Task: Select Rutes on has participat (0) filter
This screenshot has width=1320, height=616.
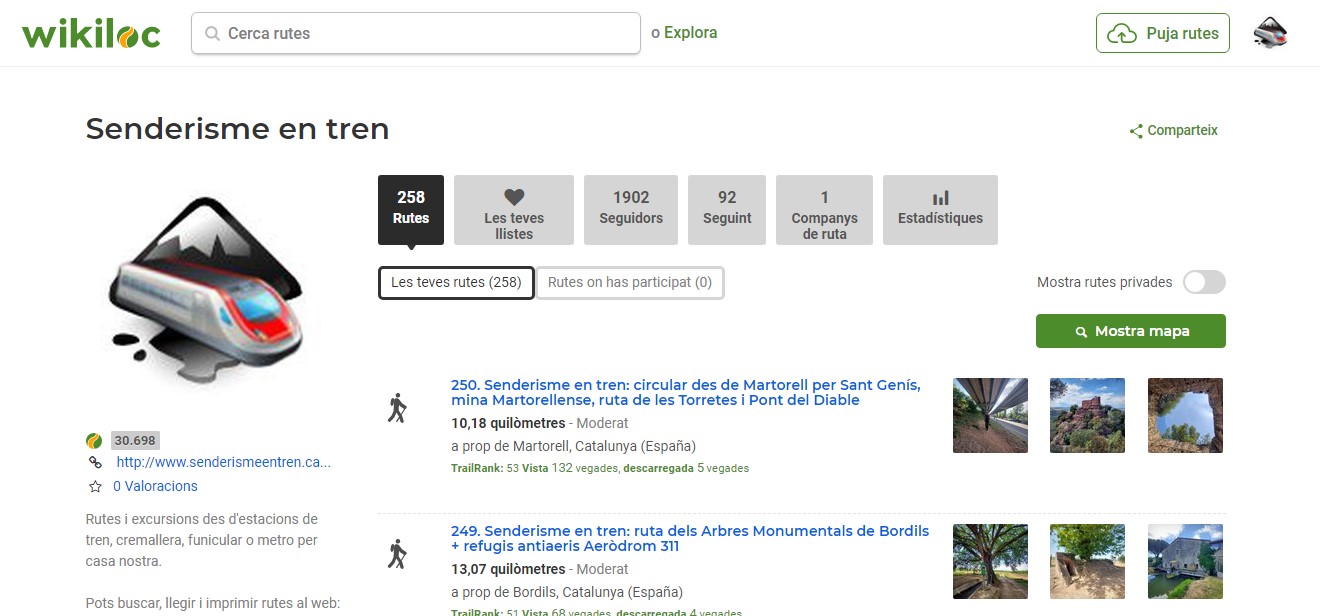Action: click(630, 282)
